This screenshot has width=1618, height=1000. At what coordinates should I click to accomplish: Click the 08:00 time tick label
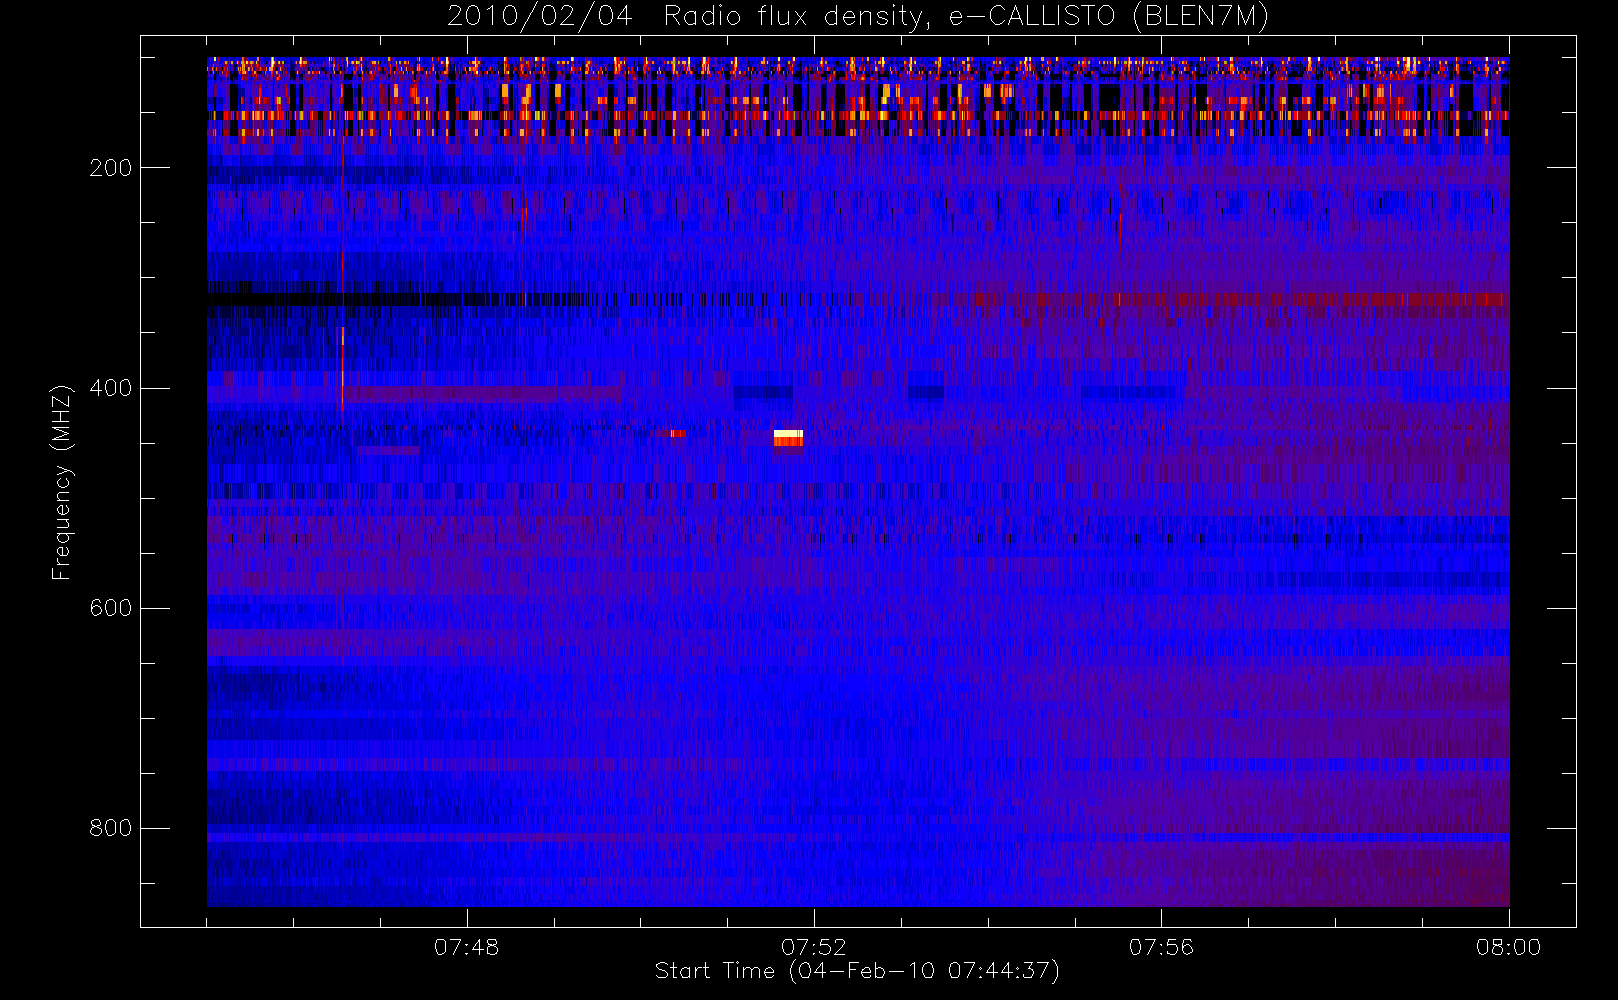[x=1508, y=947]
